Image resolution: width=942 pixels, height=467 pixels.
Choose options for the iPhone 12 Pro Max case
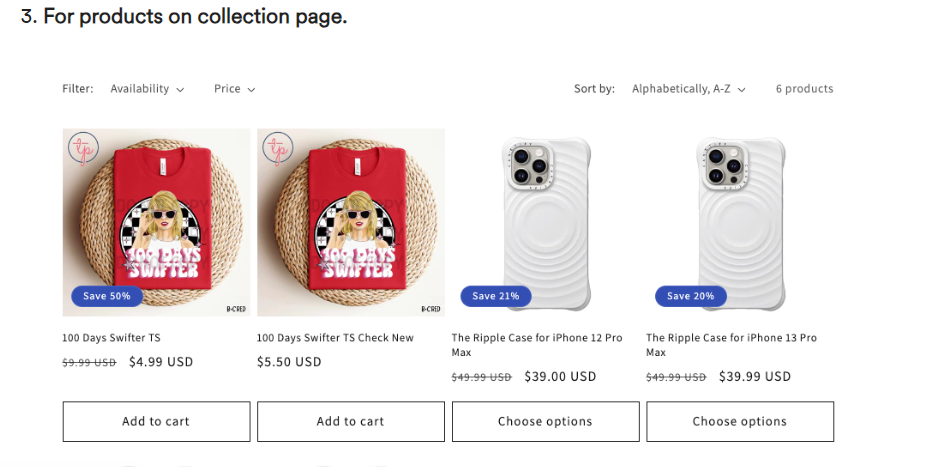[545, 421]
